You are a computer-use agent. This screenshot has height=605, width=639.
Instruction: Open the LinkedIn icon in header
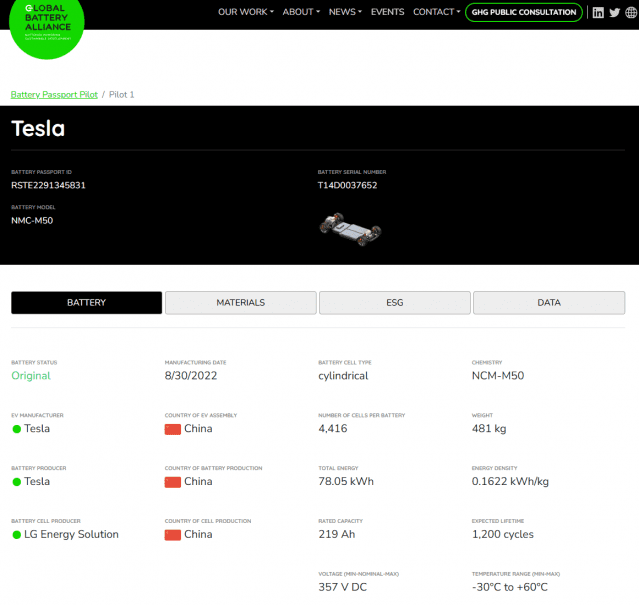(x=598, y=13)
